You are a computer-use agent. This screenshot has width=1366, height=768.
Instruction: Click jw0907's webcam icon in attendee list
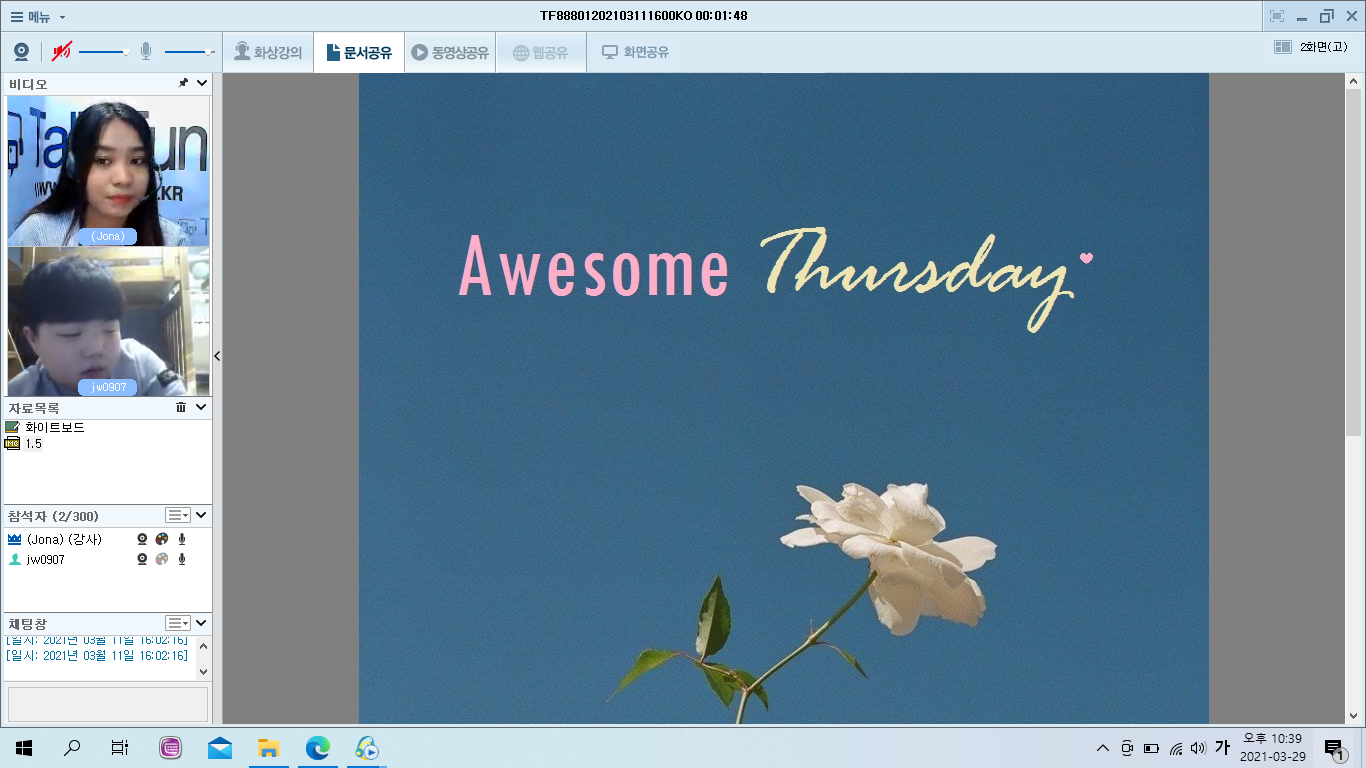tap(142, 560)
